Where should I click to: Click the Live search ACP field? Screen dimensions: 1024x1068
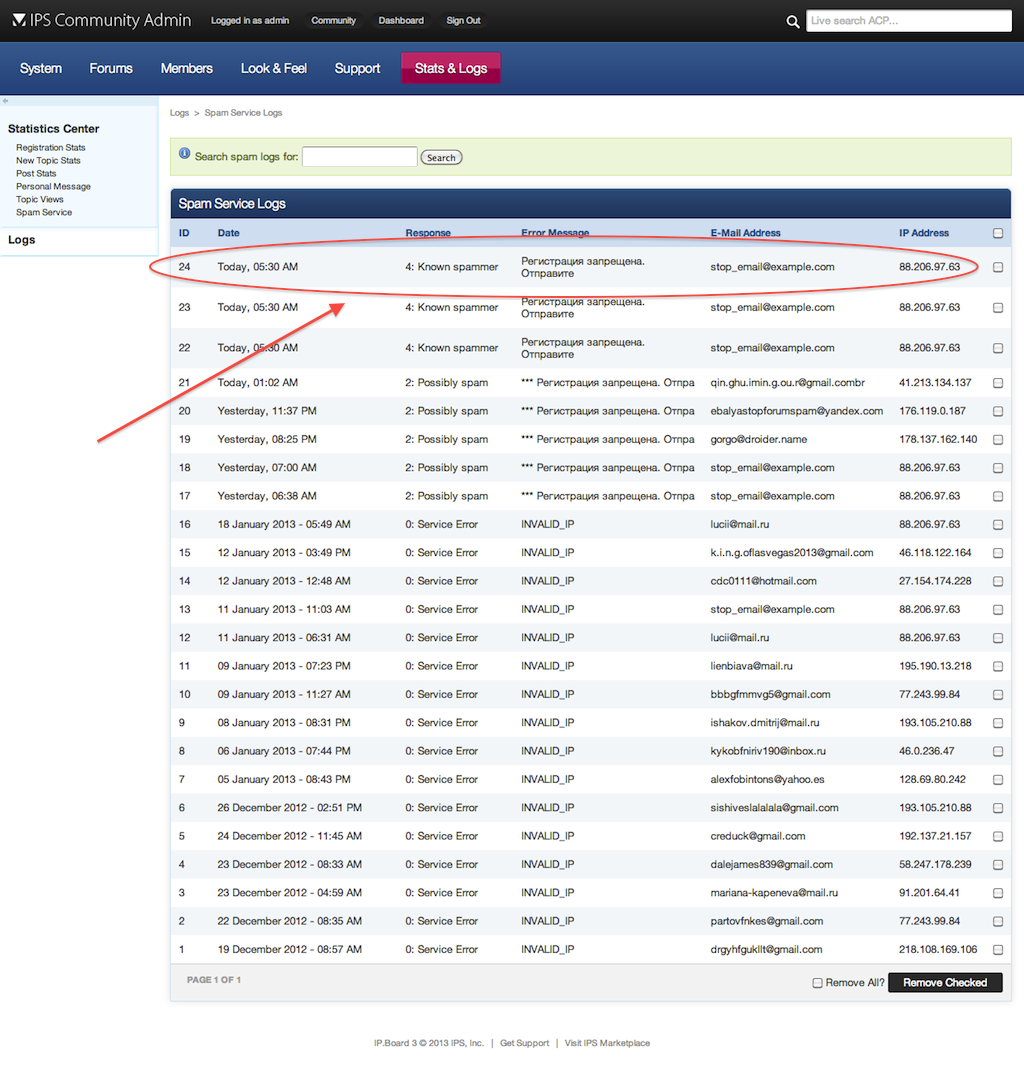(908, 21)
